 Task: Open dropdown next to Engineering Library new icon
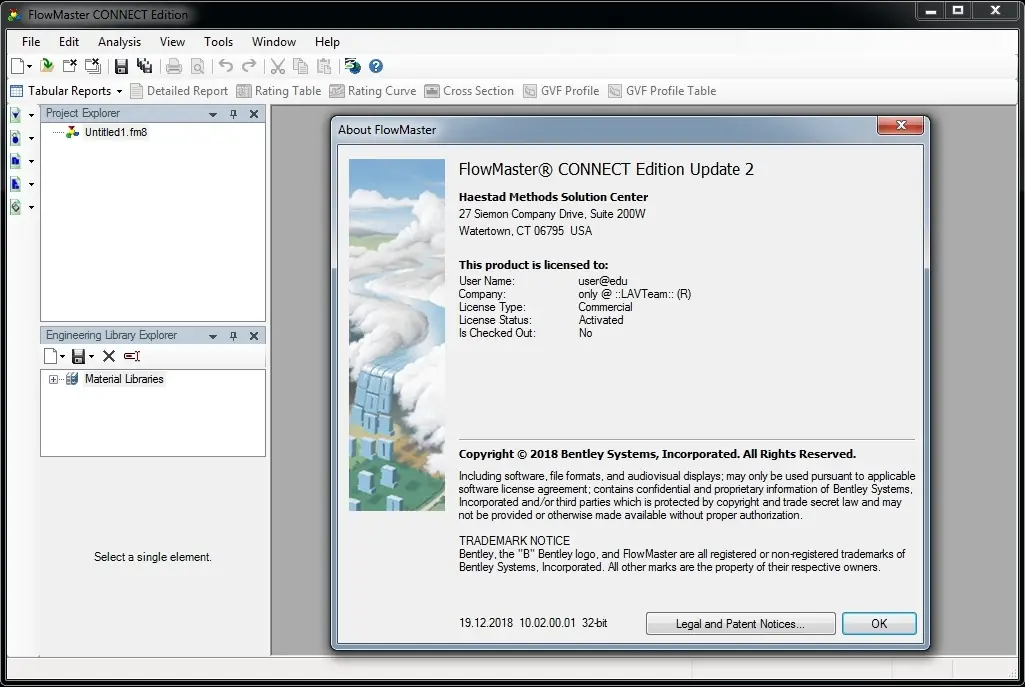62,357
